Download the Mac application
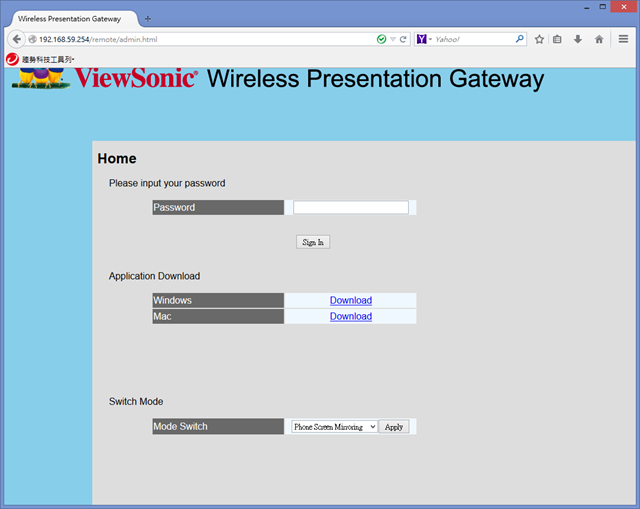Screen dimensions: 640x509 click(x=351, y=316)
